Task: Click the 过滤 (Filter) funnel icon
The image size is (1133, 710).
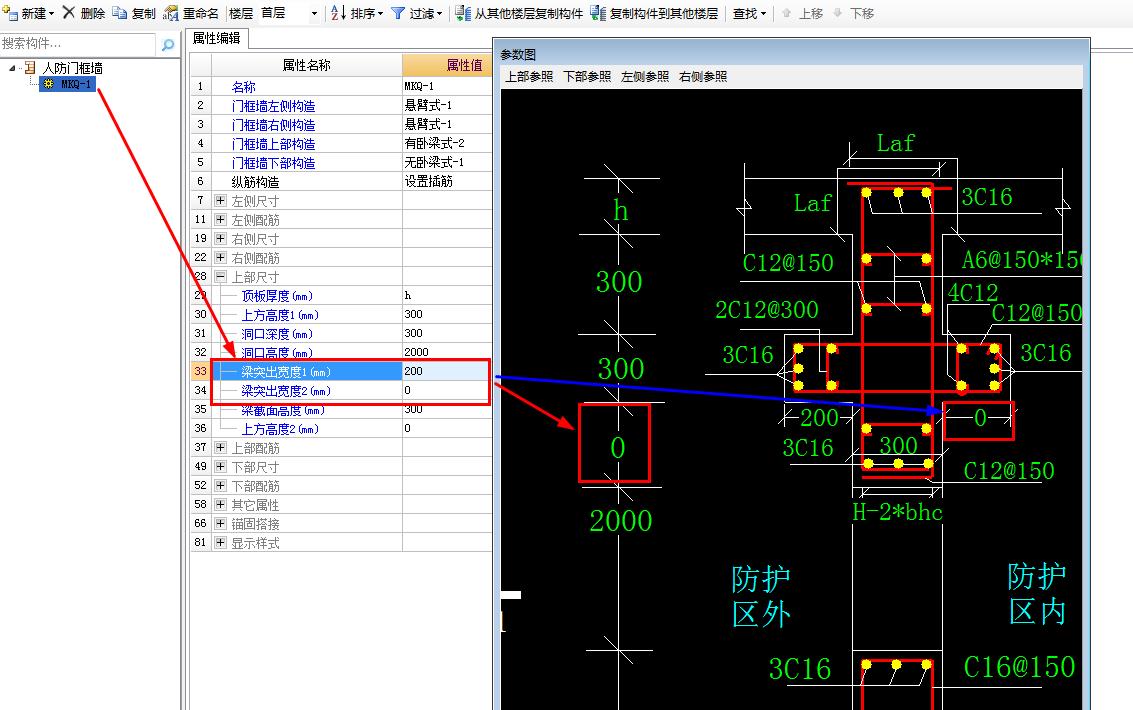Action: click(x=397, y=13)
